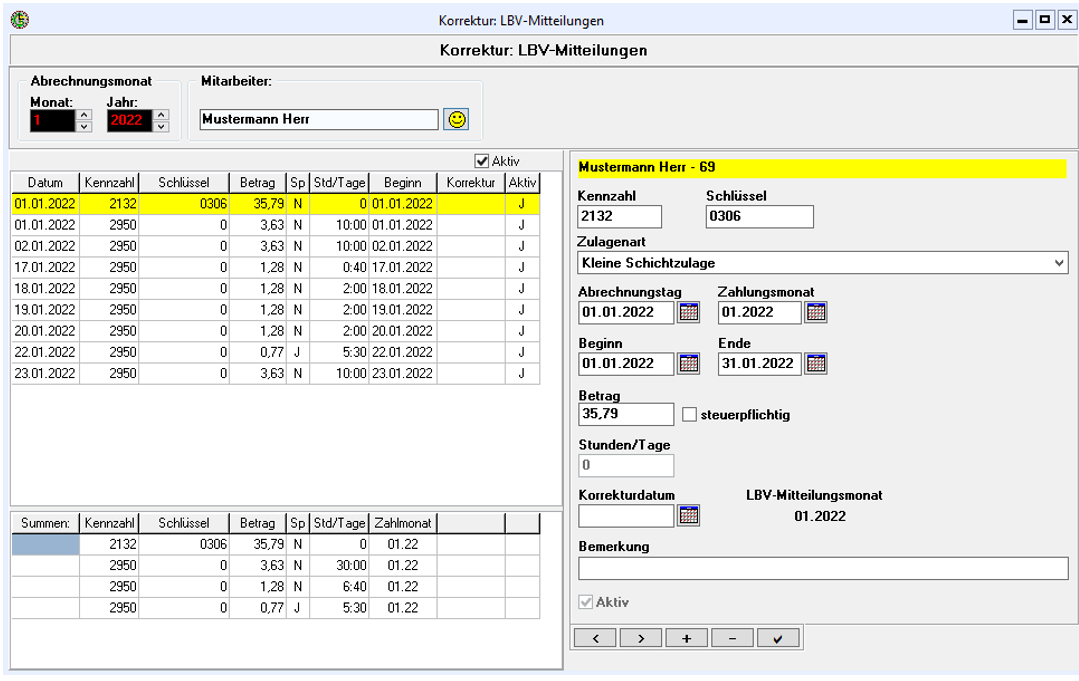1079x681 pixels.
Task: Click the empty Korrekturdatum field
Action: 626,515
